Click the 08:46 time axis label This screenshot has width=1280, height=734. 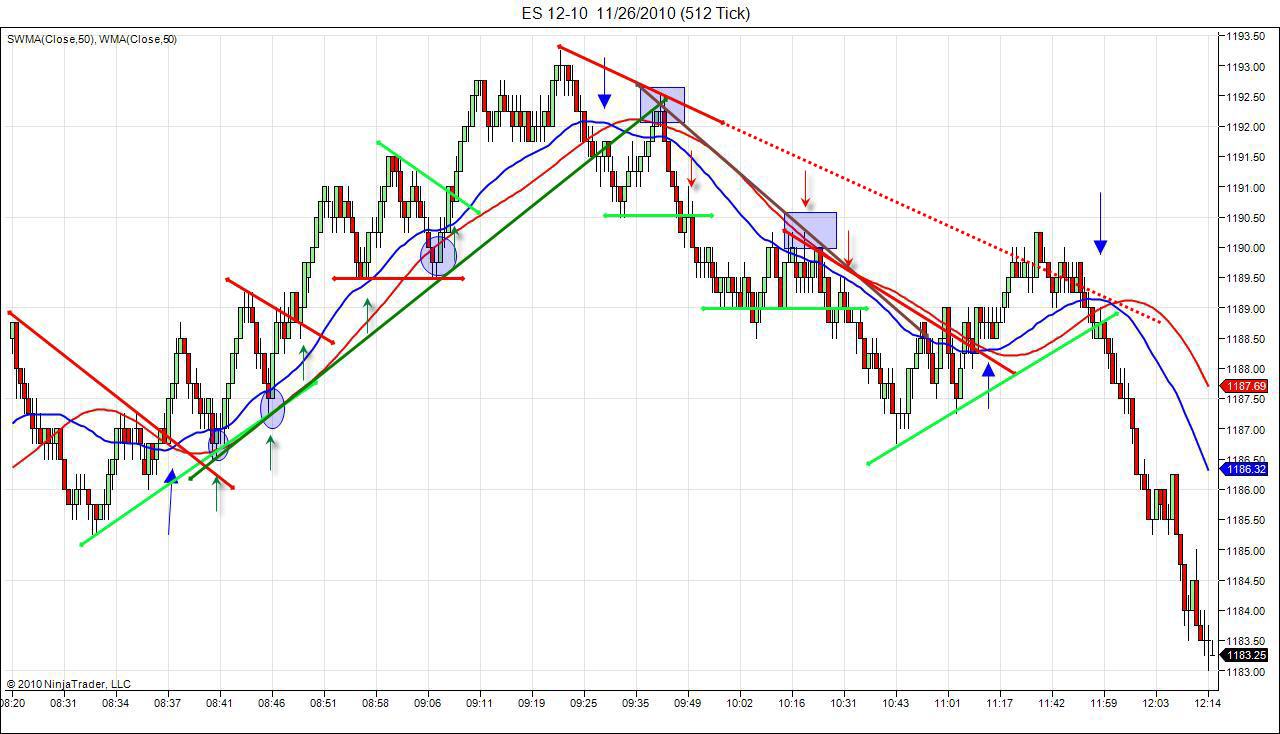272,703
